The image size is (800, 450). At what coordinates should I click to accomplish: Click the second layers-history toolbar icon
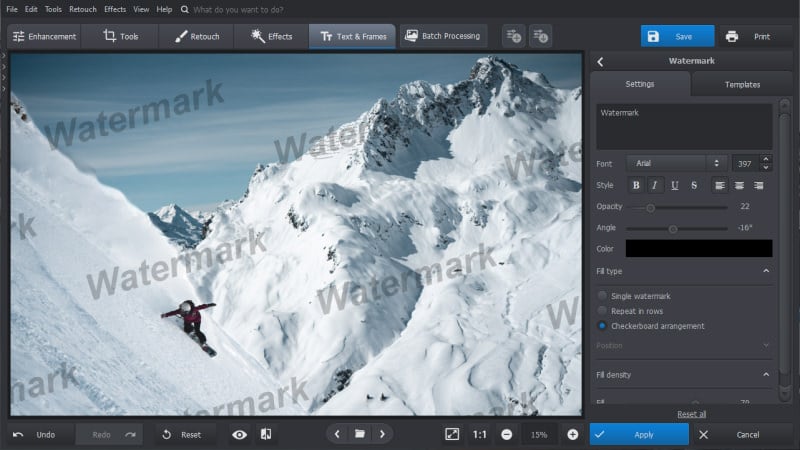[540, 36]
